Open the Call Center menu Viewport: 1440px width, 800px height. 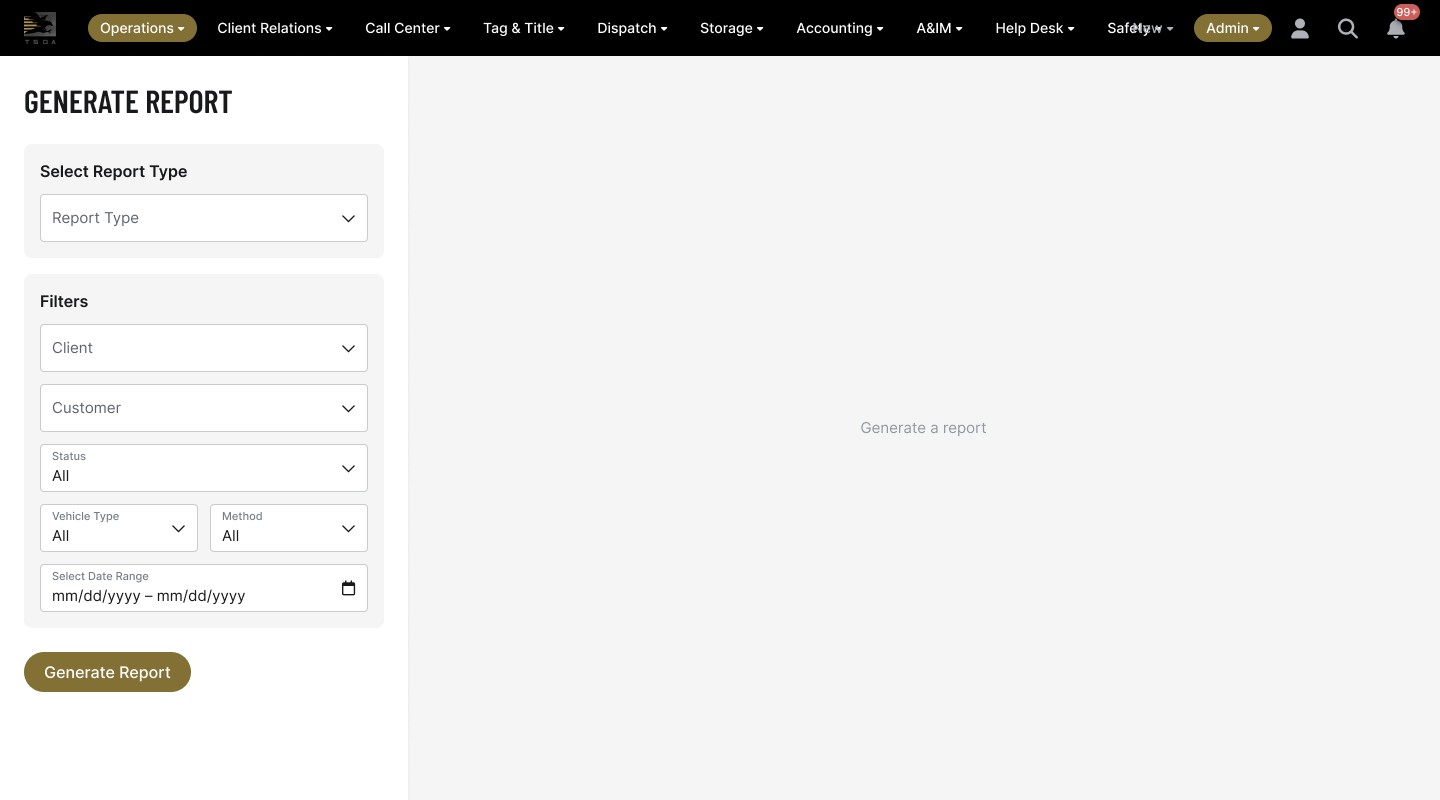408,28
